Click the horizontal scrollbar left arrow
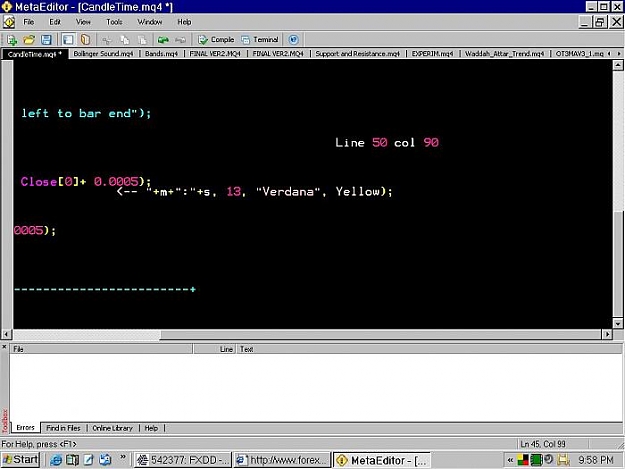This screenshot has height=469, width=625. (6, 334)
